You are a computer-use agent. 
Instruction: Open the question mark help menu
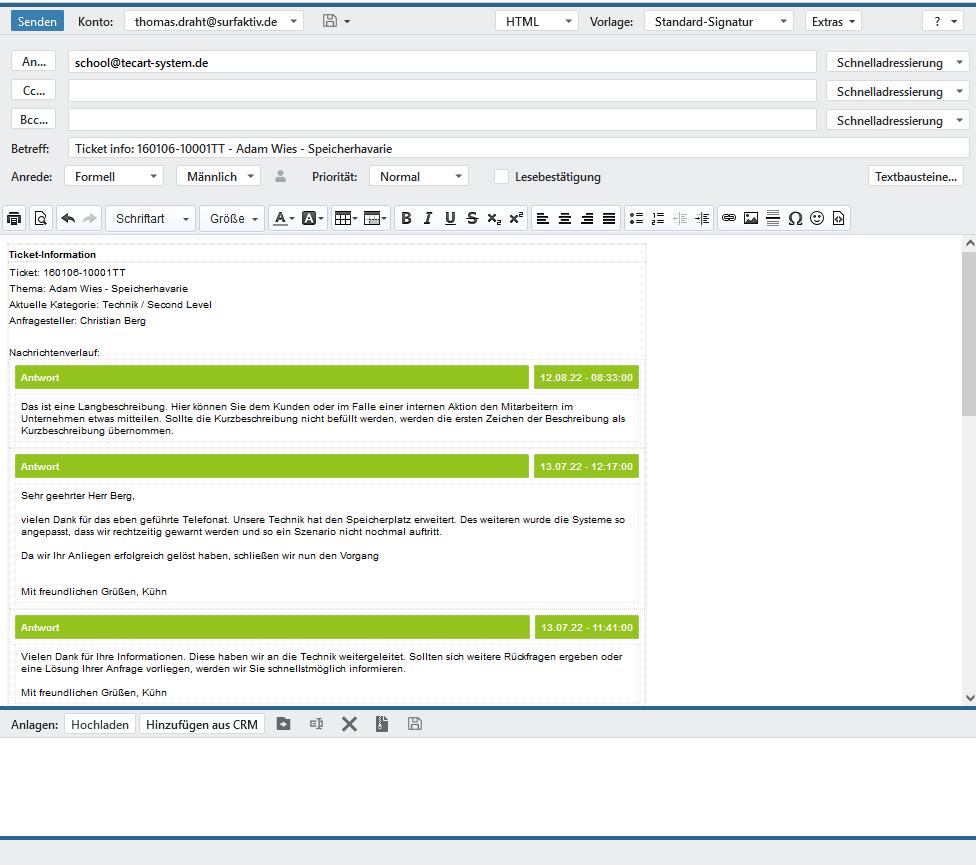point(943,21)
